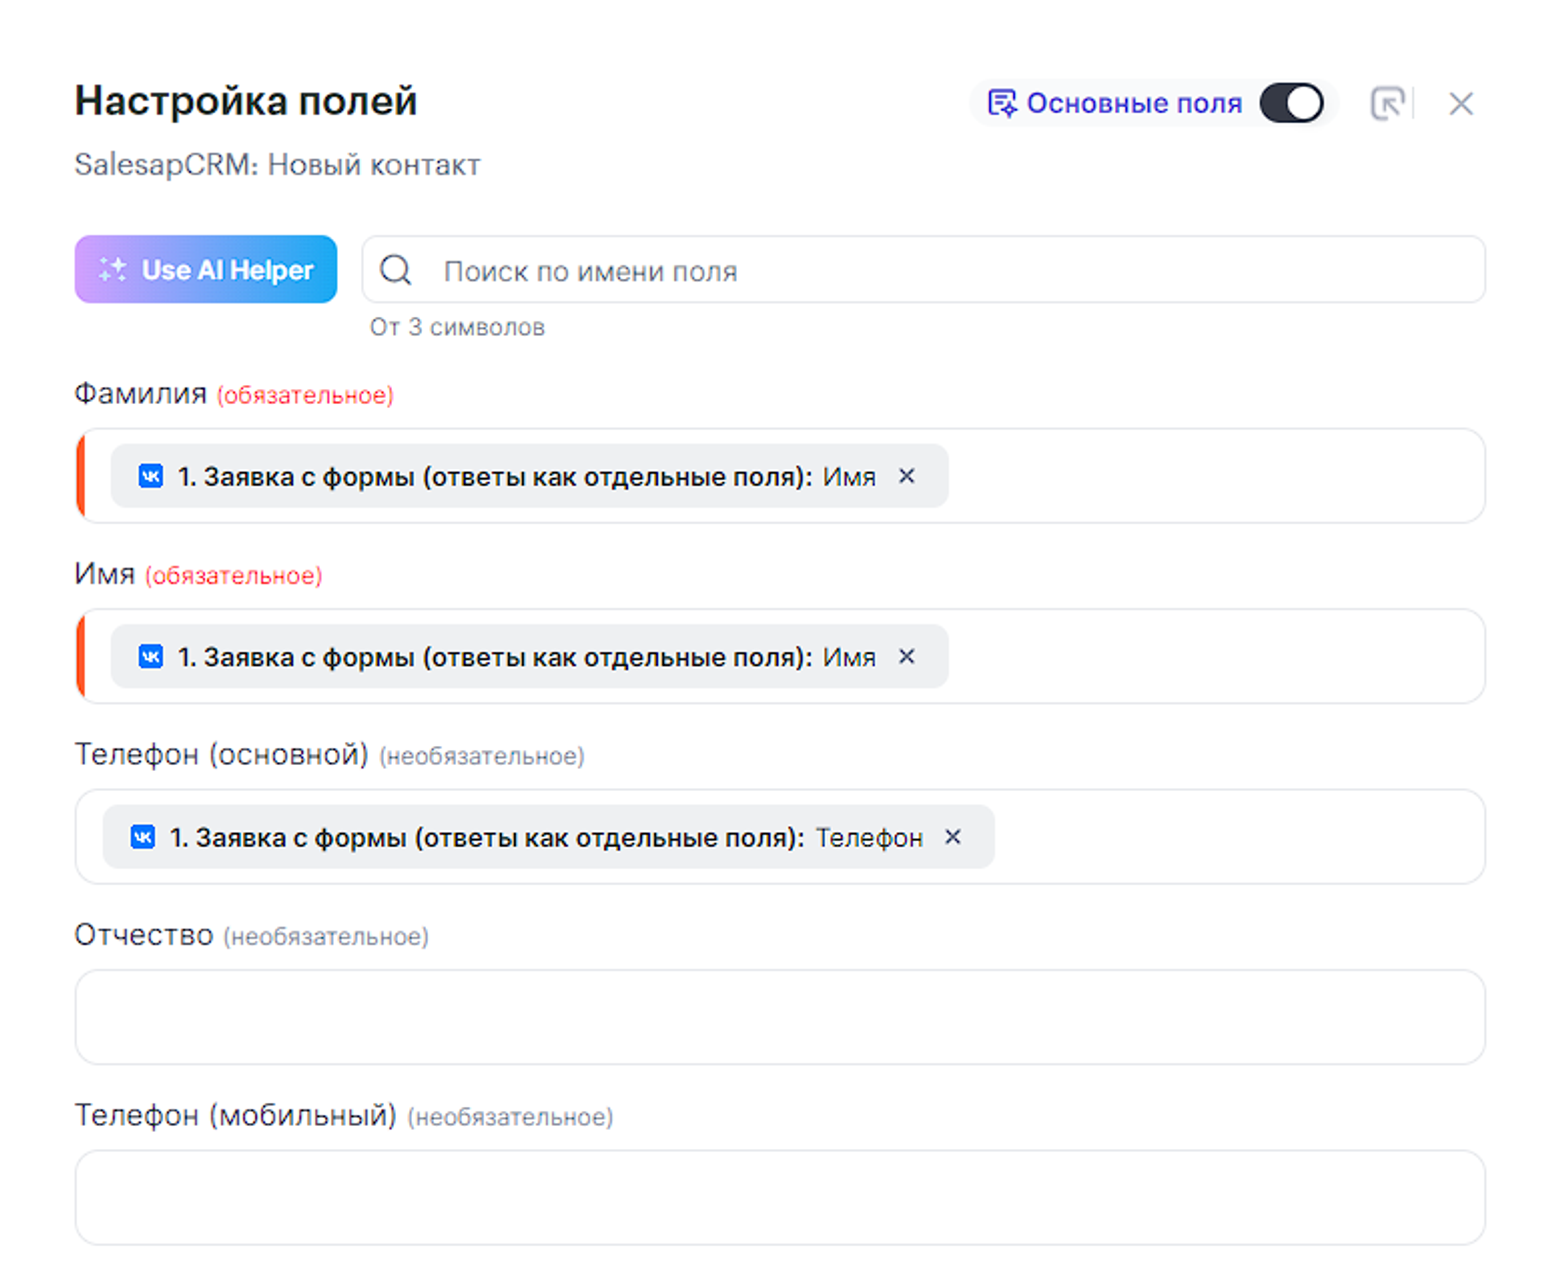Remove the Имя value from Фамилия field
The width and height of the screenshot is (1550, 1271).
pos(906,476)
